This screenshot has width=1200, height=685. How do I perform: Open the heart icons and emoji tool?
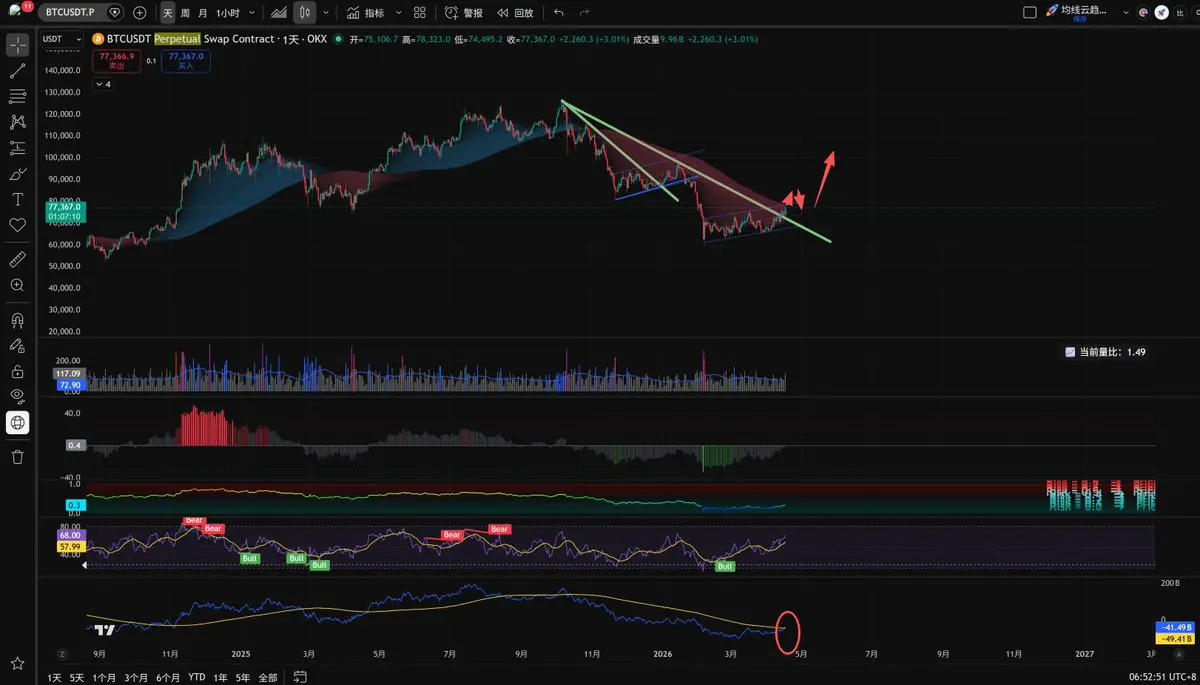[x=17, y=225]
